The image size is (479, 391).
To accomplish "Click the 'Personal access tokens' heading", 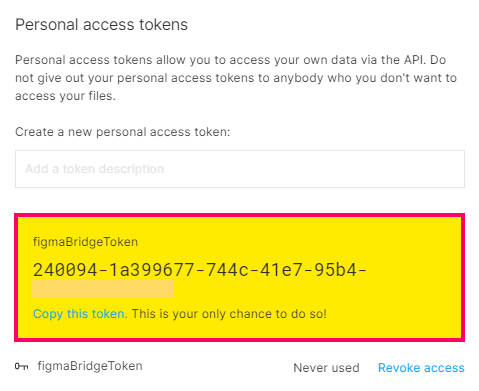I will pyautogui.click(x=101, y=25).
